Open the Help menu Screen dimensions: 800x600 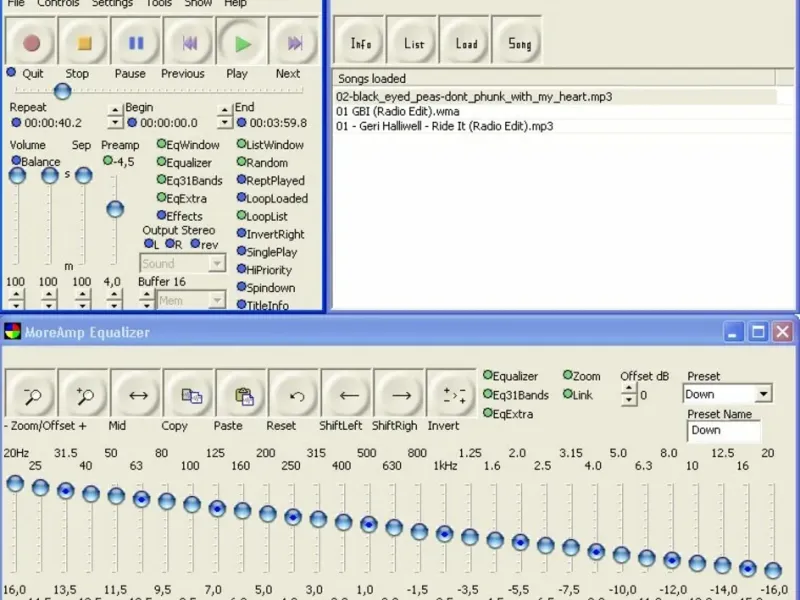(235, 3)
